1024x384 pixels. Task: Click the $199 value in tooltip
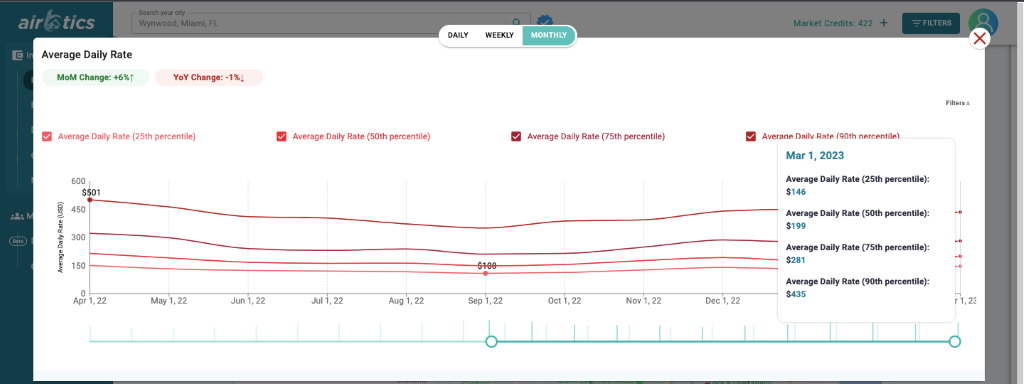tap(796, 226)
